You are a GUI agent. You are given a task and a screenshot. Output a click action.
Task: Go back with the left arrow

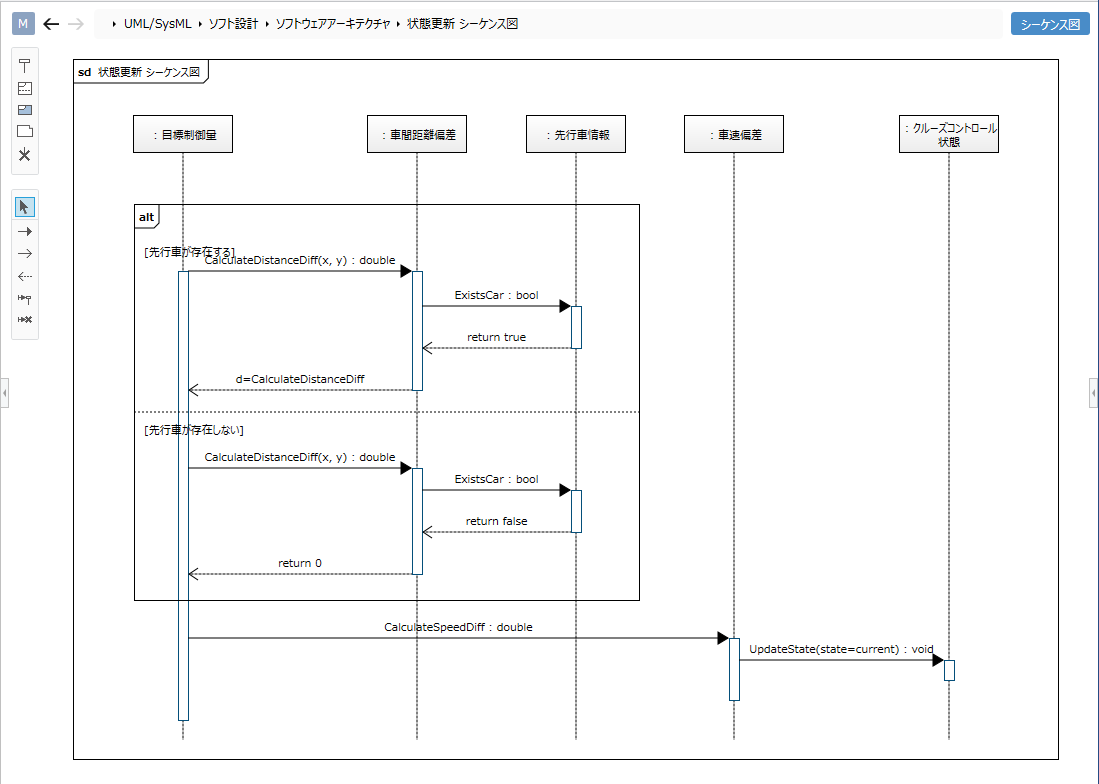click(51, 24)
